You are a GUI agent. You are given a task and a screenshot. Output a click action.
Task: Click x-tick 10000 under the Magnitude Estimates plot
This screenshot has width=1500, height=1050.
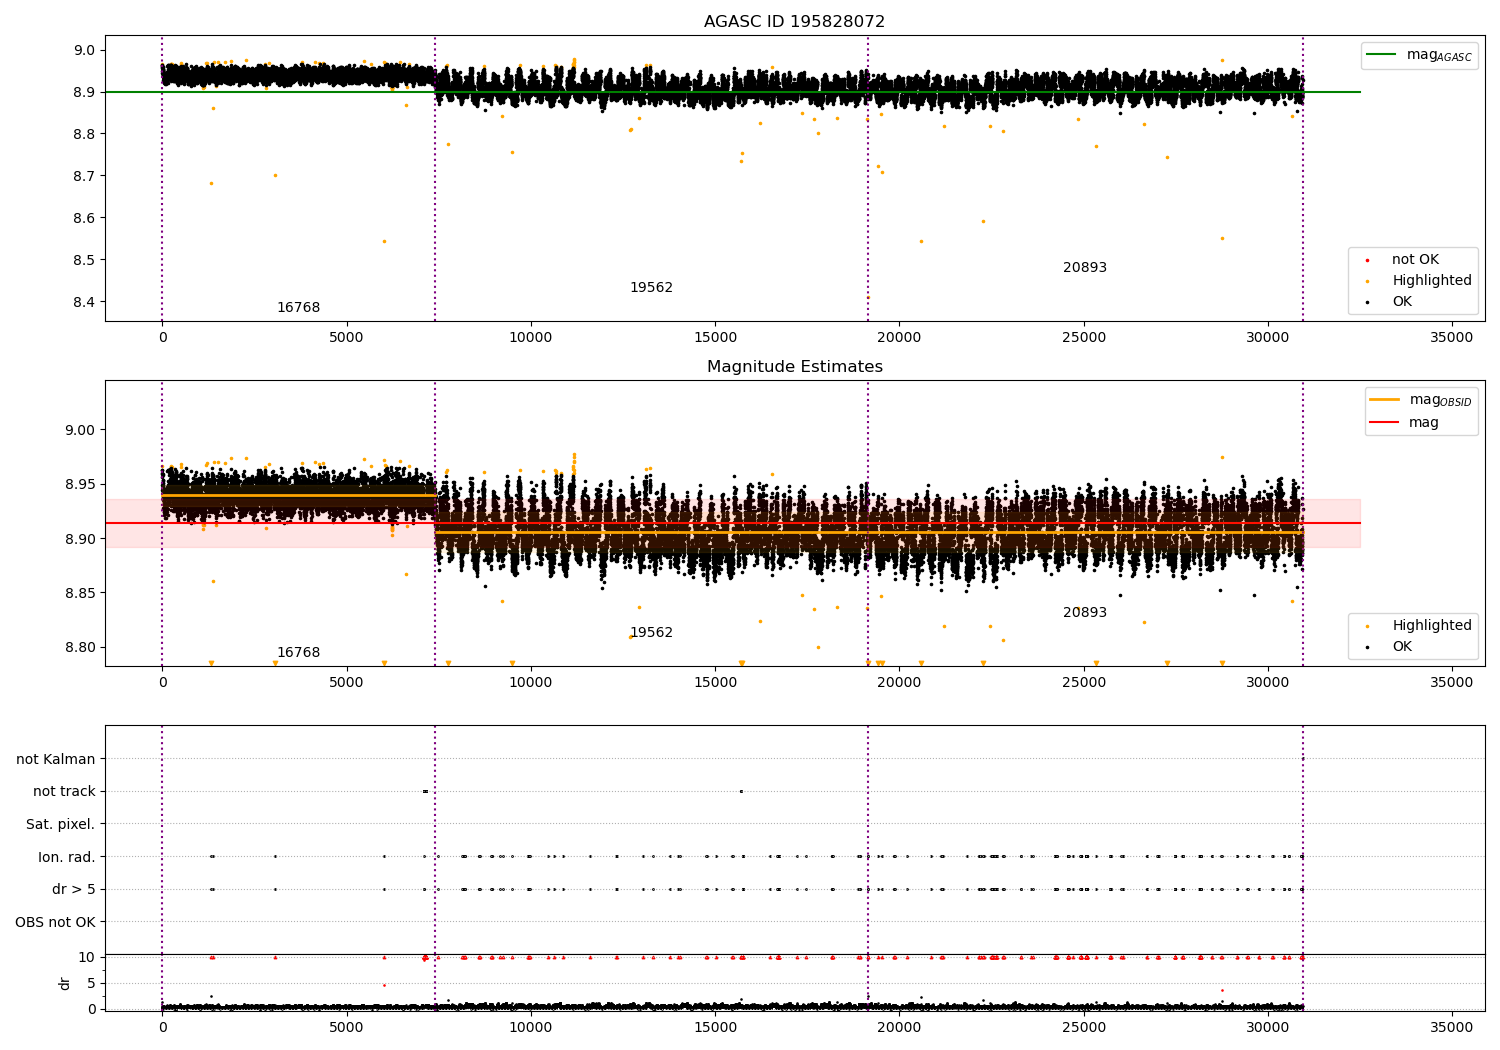pyautogui.click(x=531, y=683)
